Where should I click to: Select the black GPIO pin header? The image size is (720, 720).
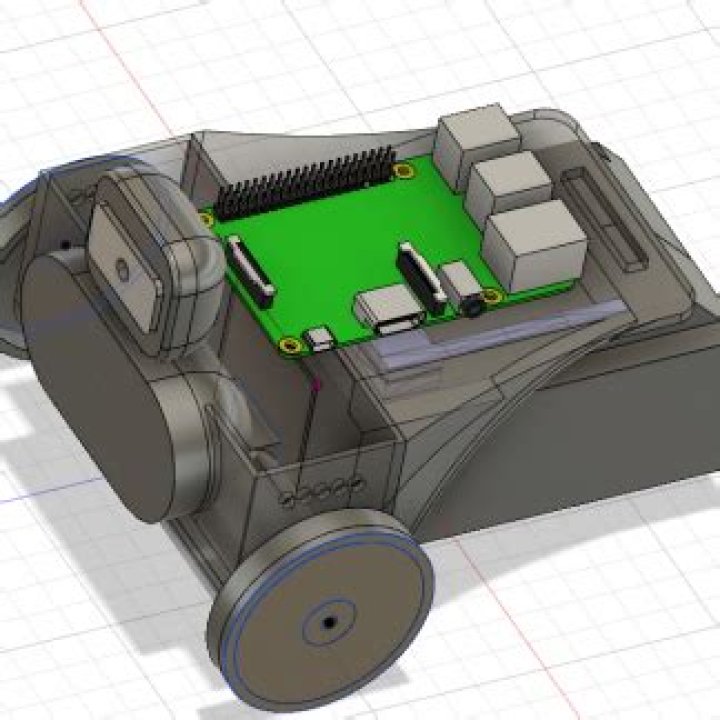click(x=305, y=183)
